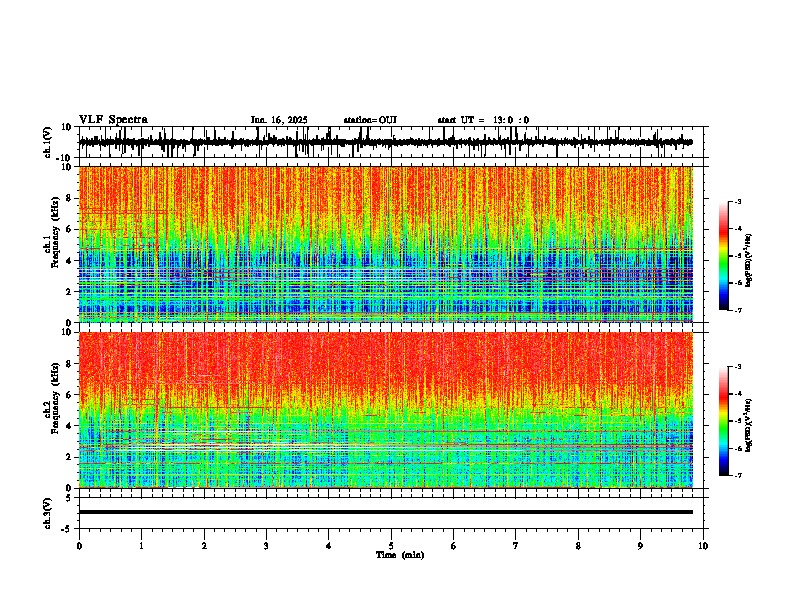Click the ch.1(V) waveform axis label
Image resolution: width=792 pixels, height=612 pixels.
pyautogui.click(x=47, y=142)
